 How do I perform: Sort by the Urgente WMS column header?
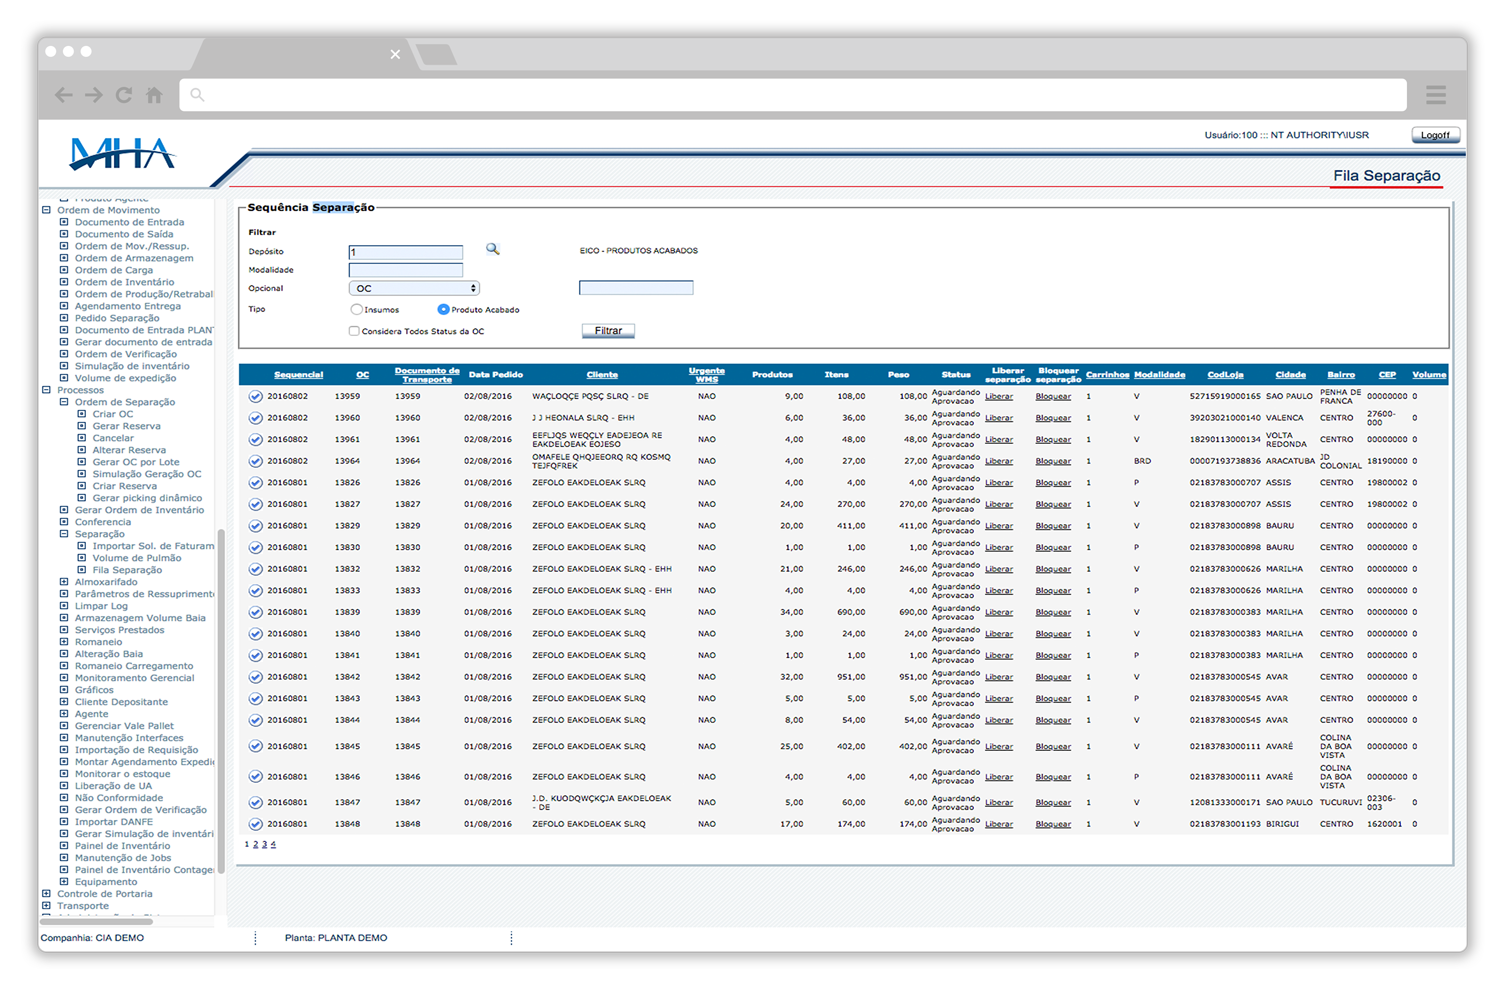coord(707,375)
